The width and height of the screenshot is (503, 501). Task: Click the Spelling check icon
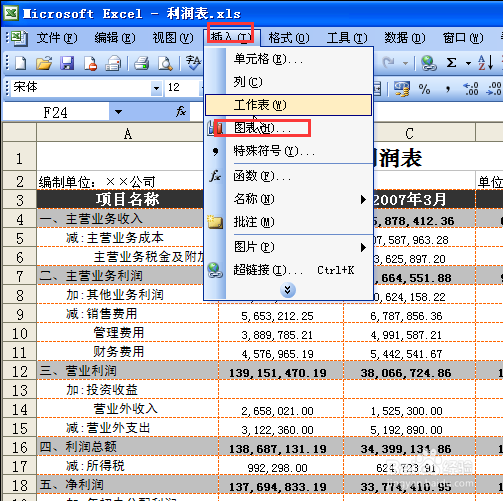point(165,63)
